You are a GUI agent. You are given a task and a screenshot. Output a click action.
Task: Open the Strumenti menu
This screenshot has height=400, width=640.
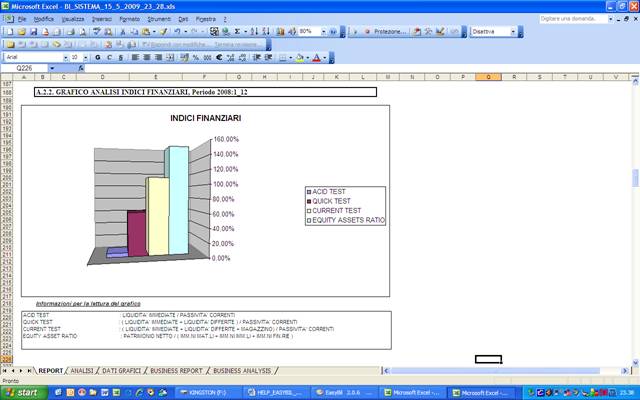(159, 19)
